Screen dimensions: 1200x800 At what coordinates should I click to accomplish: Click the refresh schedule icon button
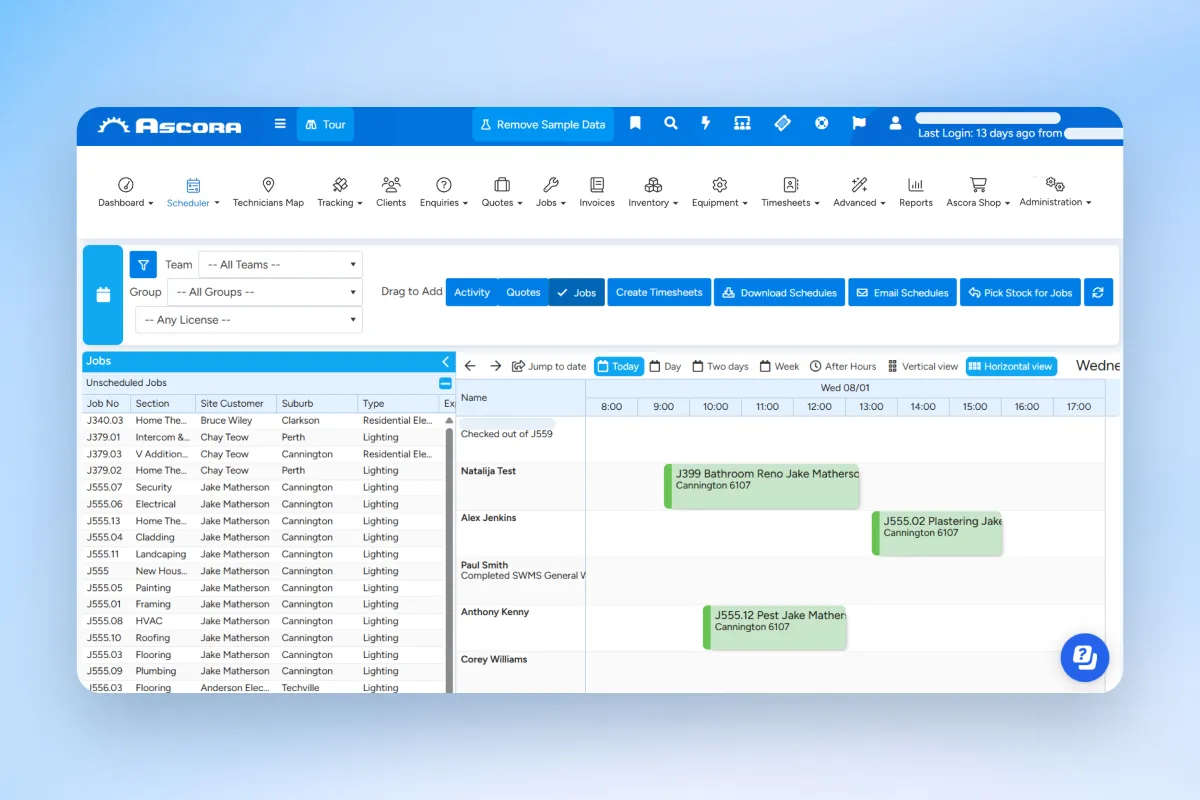[x=1098, y=292]
